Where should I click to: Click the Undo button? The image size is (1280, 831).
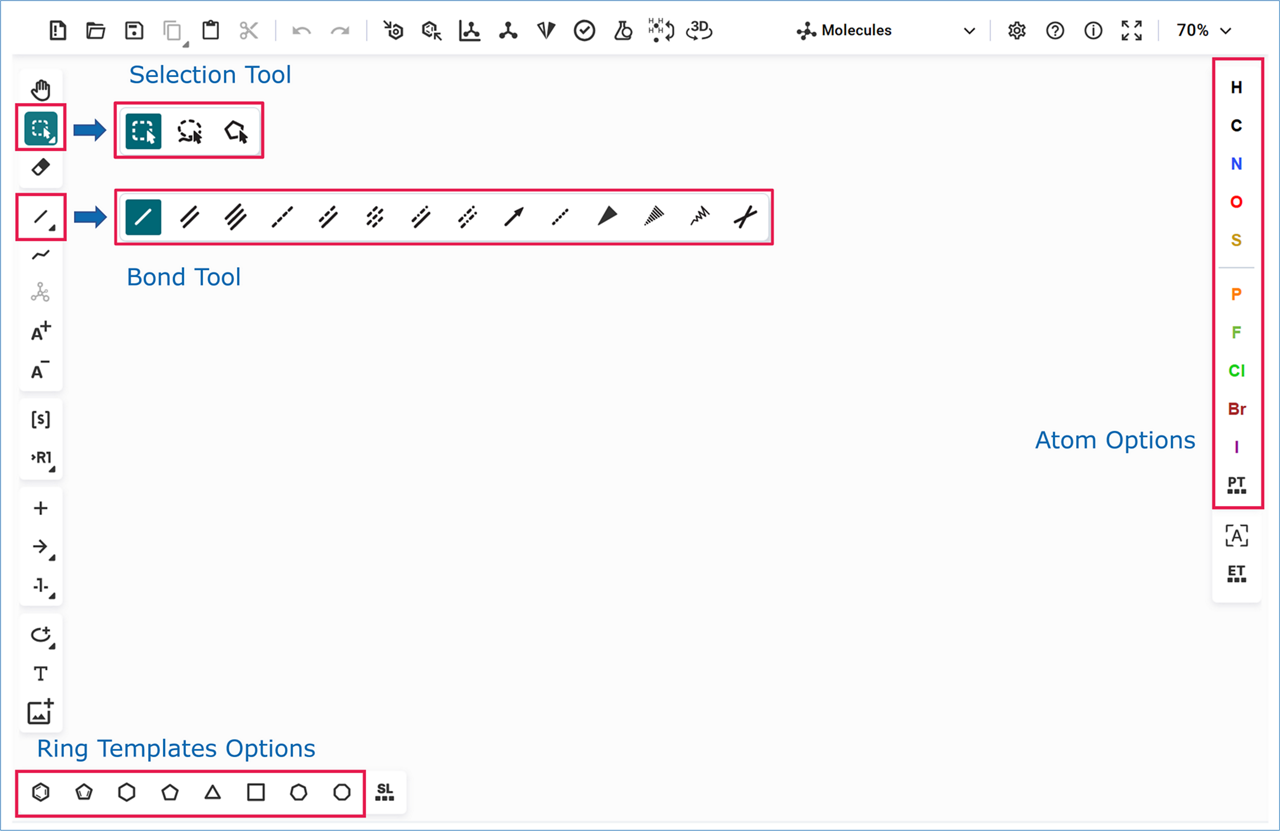coord(301,30)
